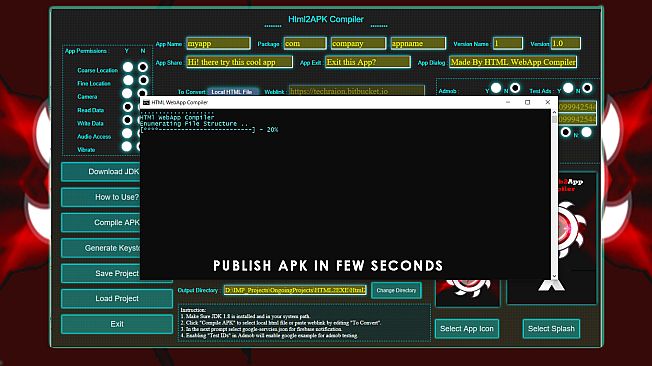Click the 'App Permissions :' heading
Image resolution: width=652 pixels, height=366 pixels.
86,51
